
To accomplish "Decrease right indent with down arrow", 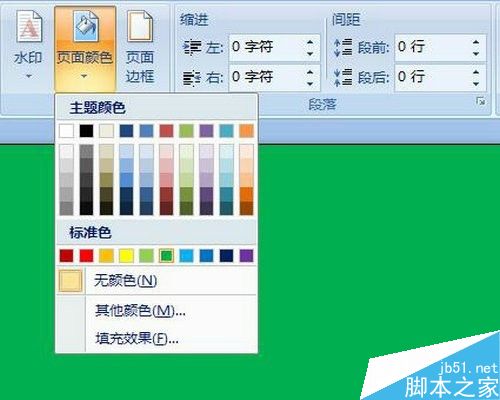I will [310, 84].
